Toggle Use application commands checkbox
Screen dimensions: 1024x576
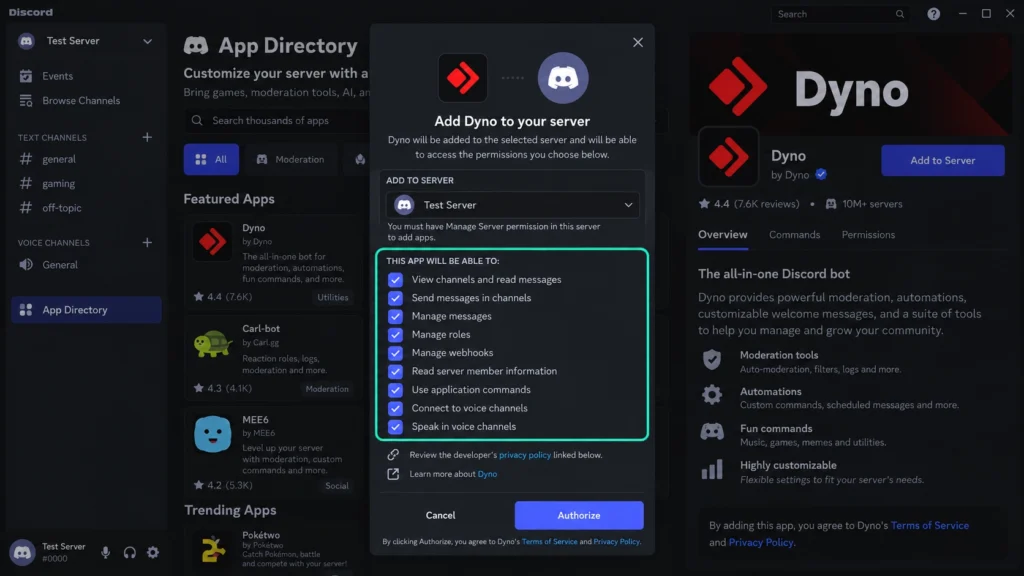click(395, 390)
